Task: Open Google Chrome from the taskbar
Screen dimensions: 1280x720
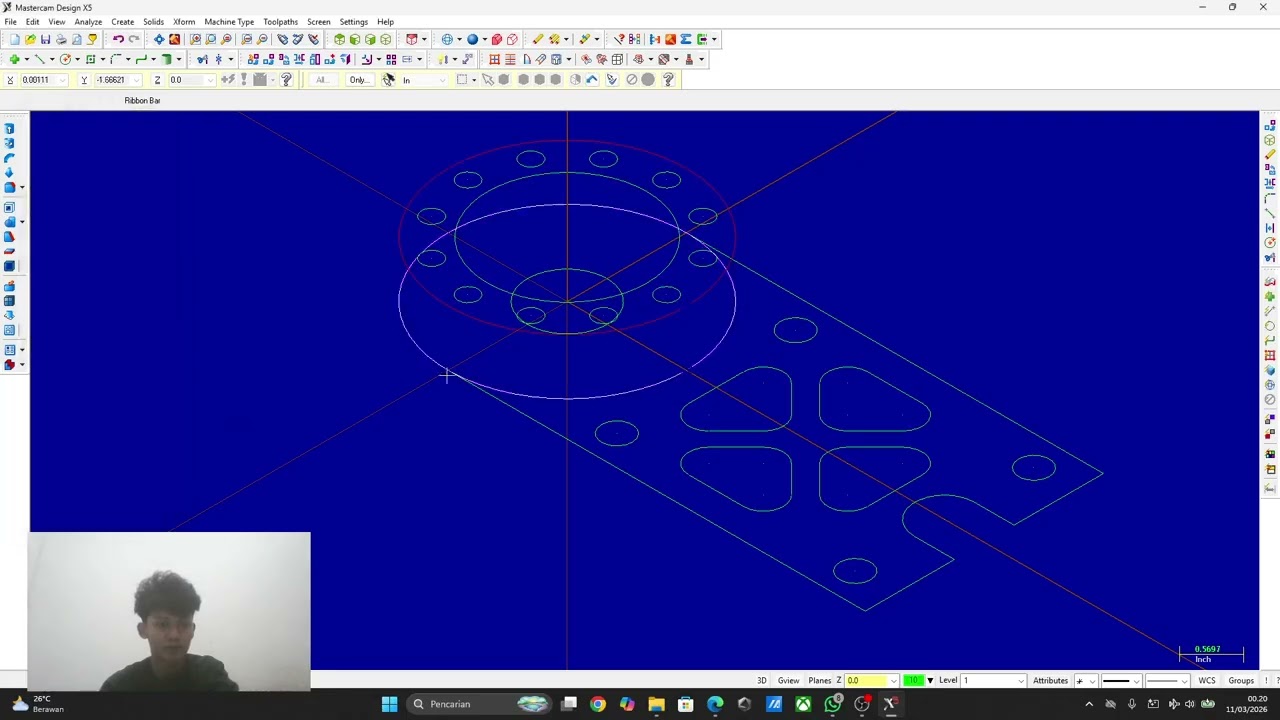Action: point(597,704)
